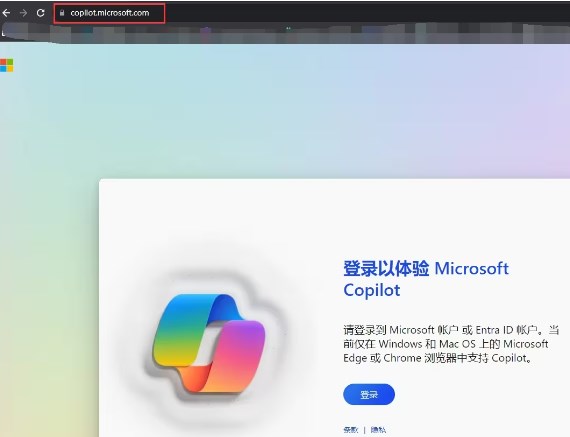Image resolution: width=570 pixels, height=437 pixels.
Task: Open the 隐私 privacy link
Action: (378, 430)
